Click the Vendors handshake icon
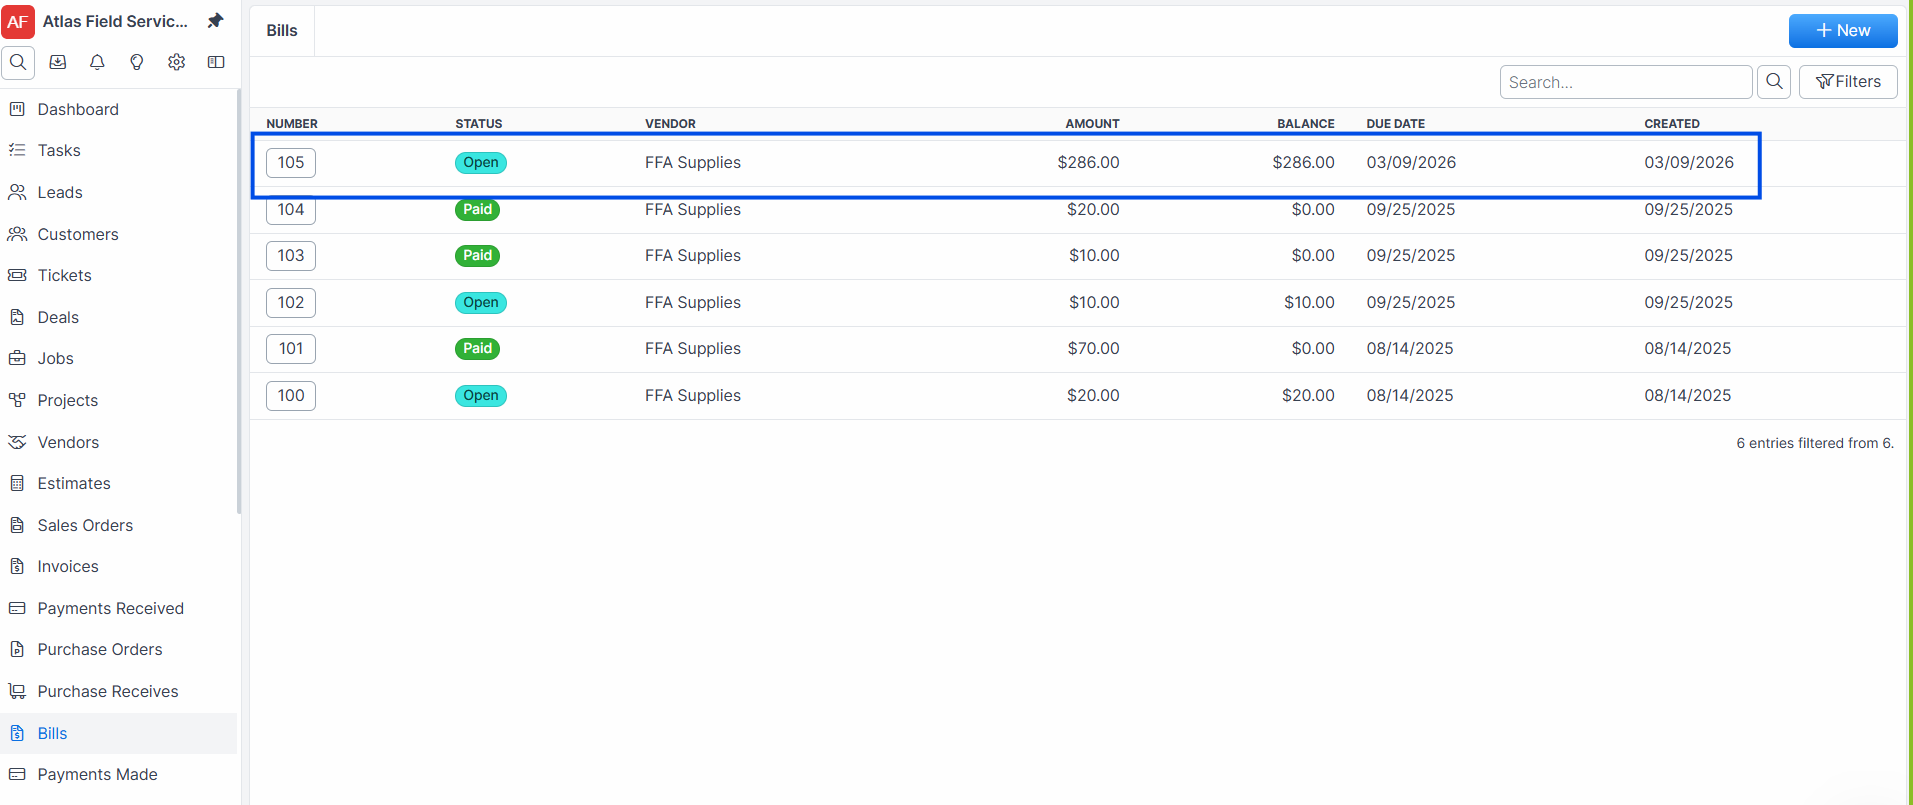The width and height of the screenshot is (1913, 805). tap(17, 442)
